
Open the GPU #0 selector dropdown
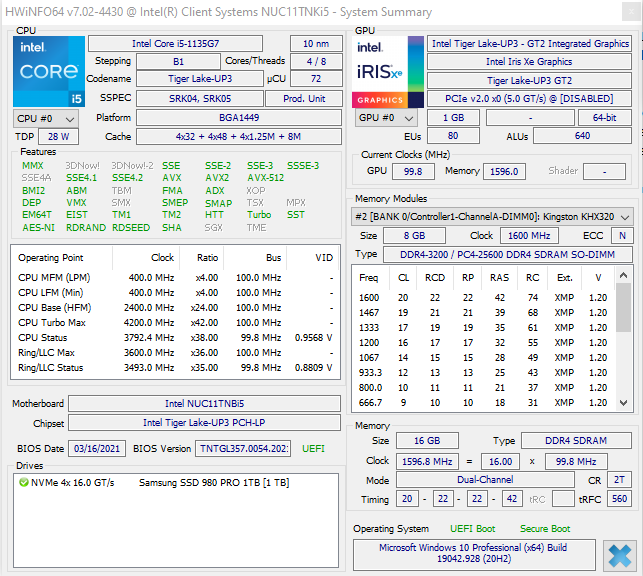386,118
